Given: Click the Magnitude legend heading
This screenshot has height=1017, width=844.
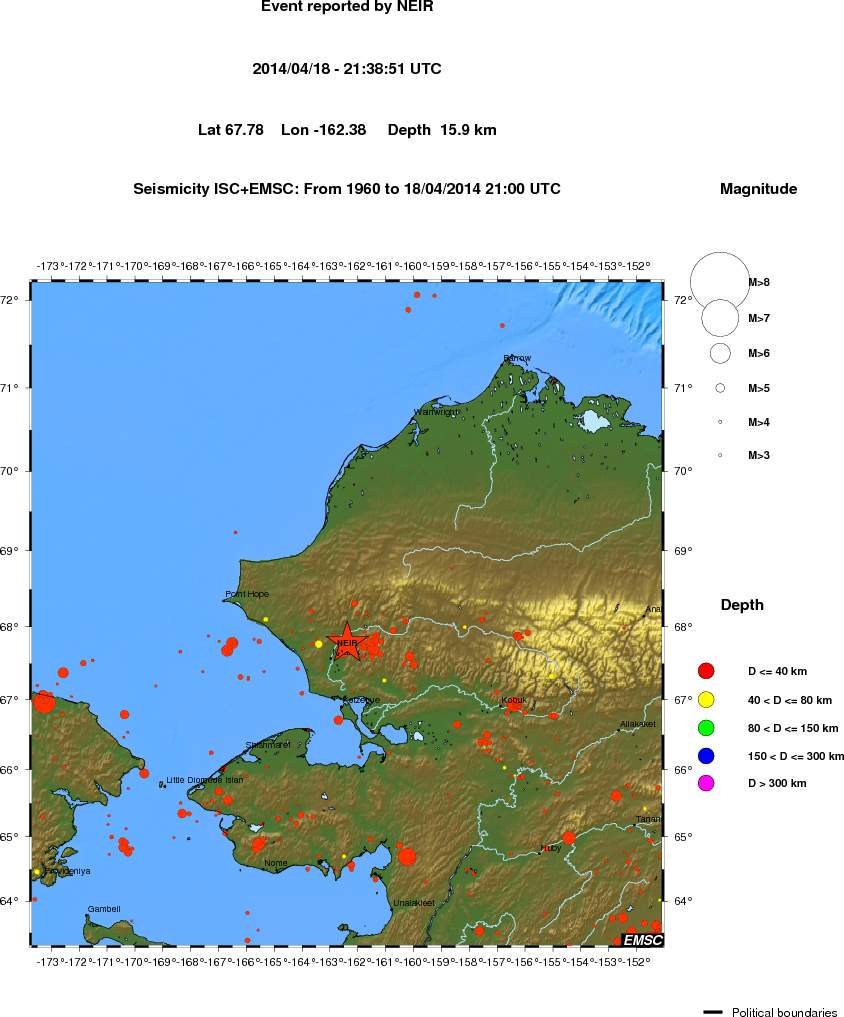Looking at the screenshot, I should pos(758,189).
